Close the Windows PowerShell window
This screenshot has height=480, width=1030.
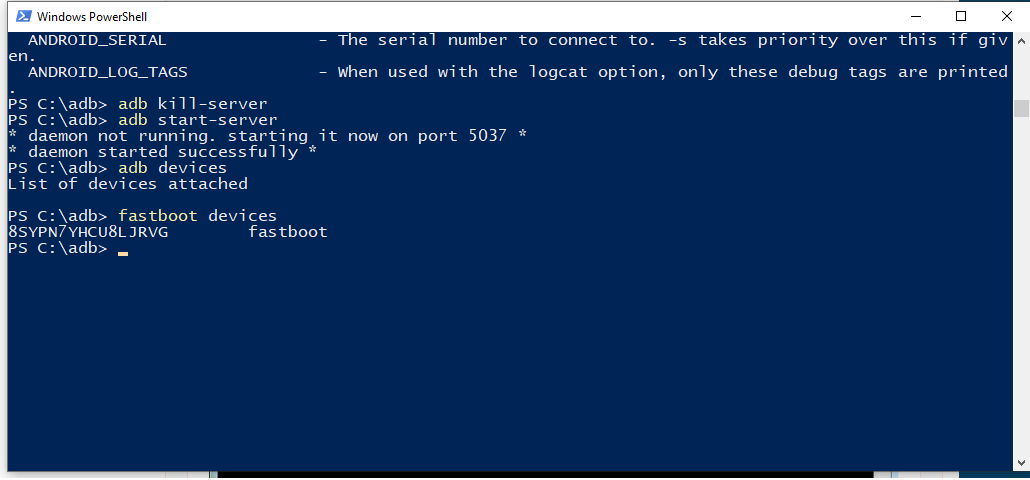click(1006, 16)
